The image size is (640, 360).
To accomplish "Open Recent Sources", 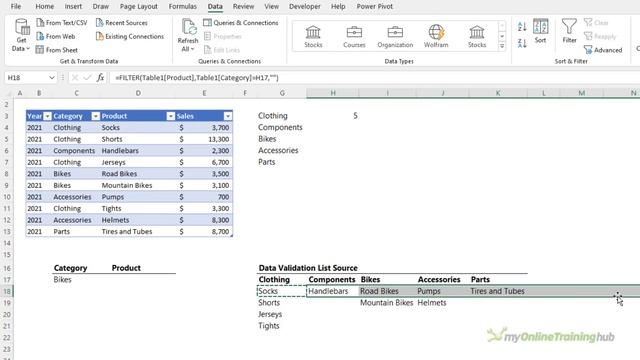I will tap(122, 23).
